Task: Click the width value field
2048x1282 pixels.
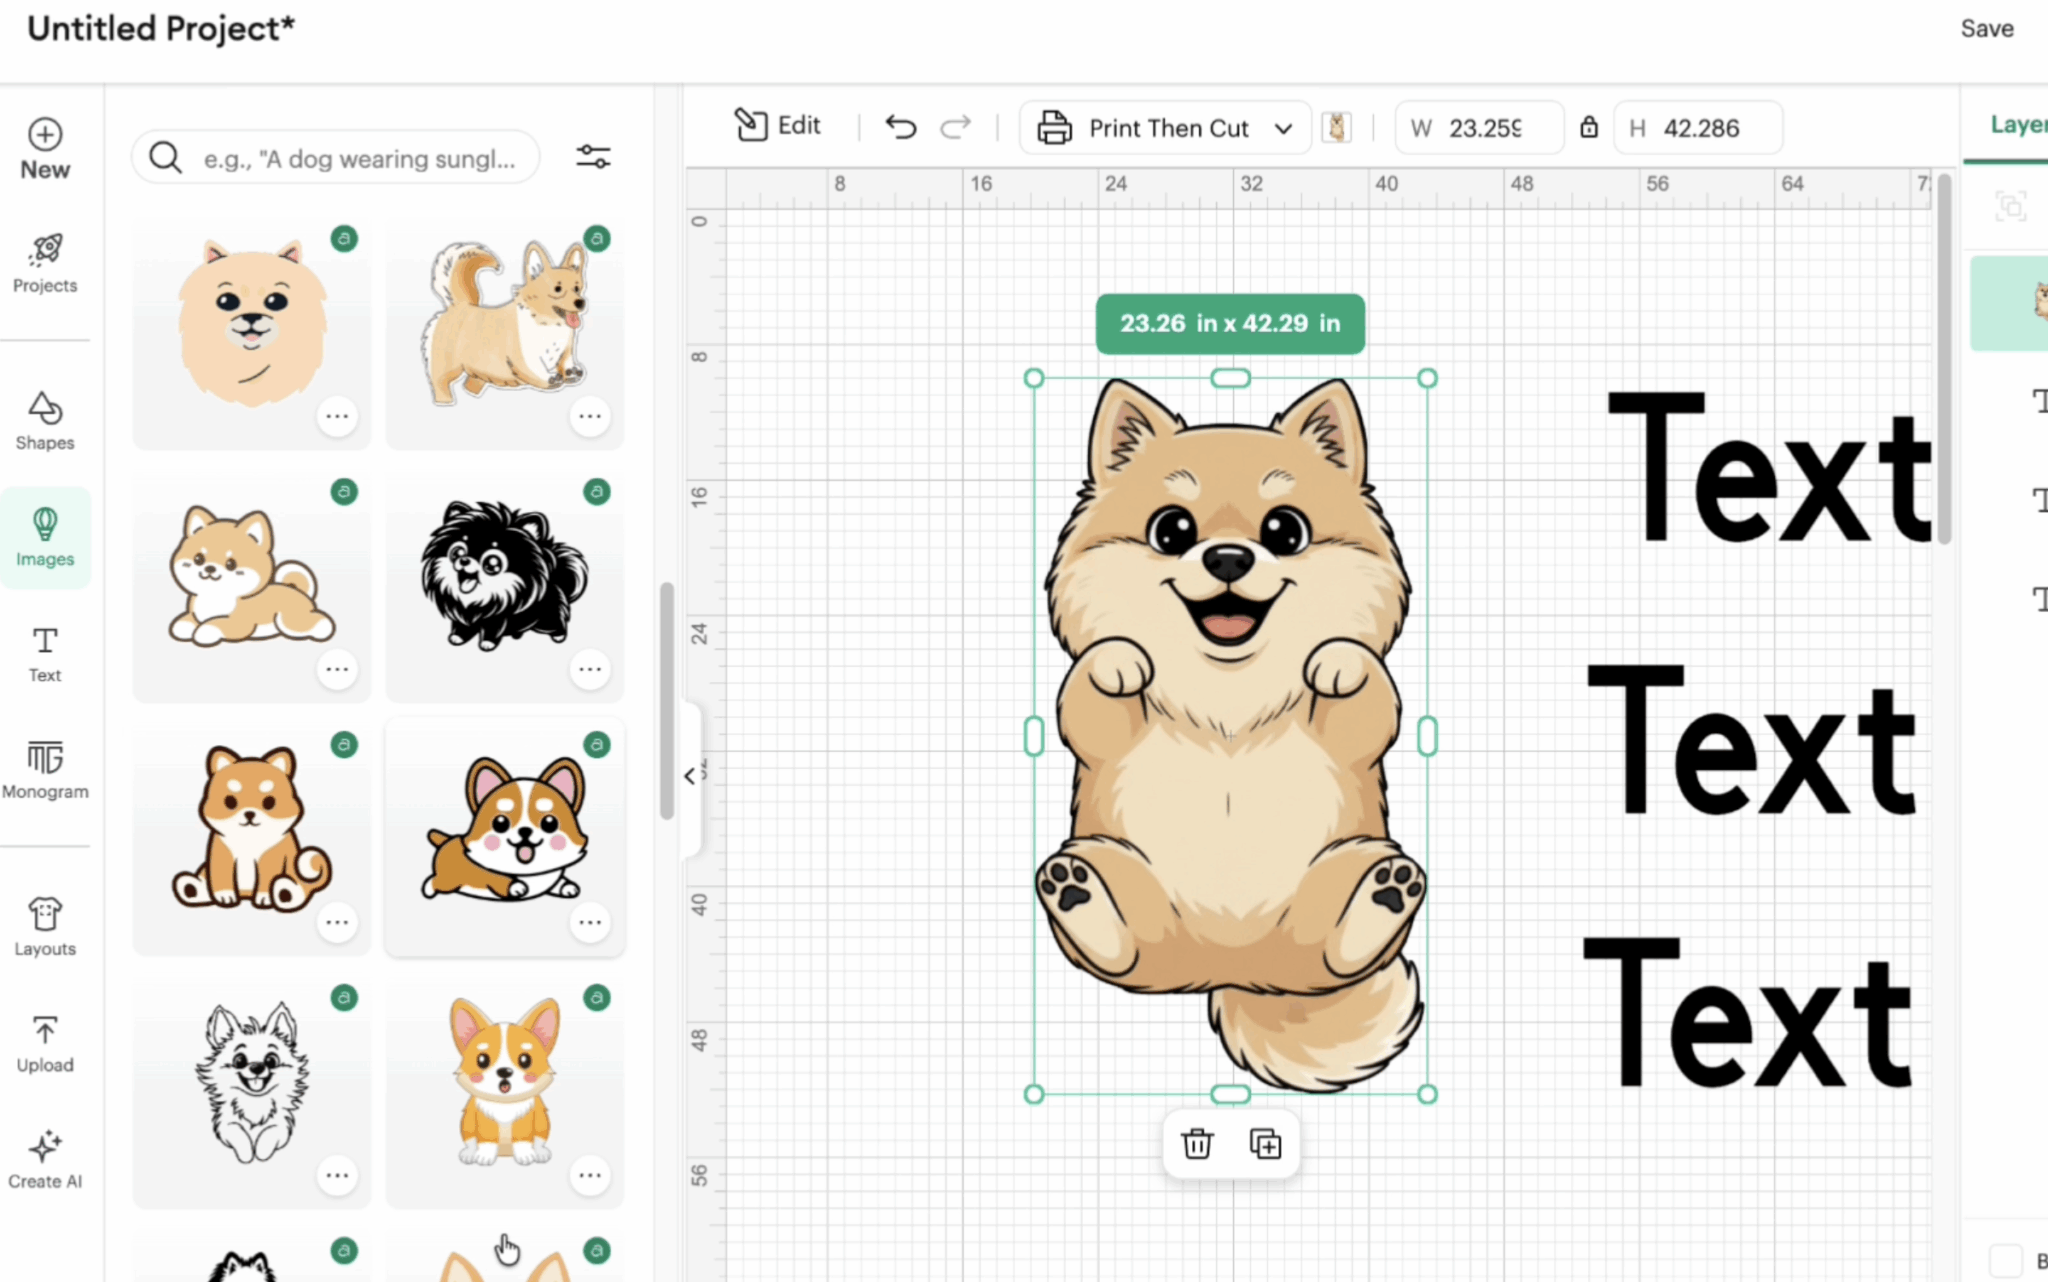Action: [x=1480, y=128]
